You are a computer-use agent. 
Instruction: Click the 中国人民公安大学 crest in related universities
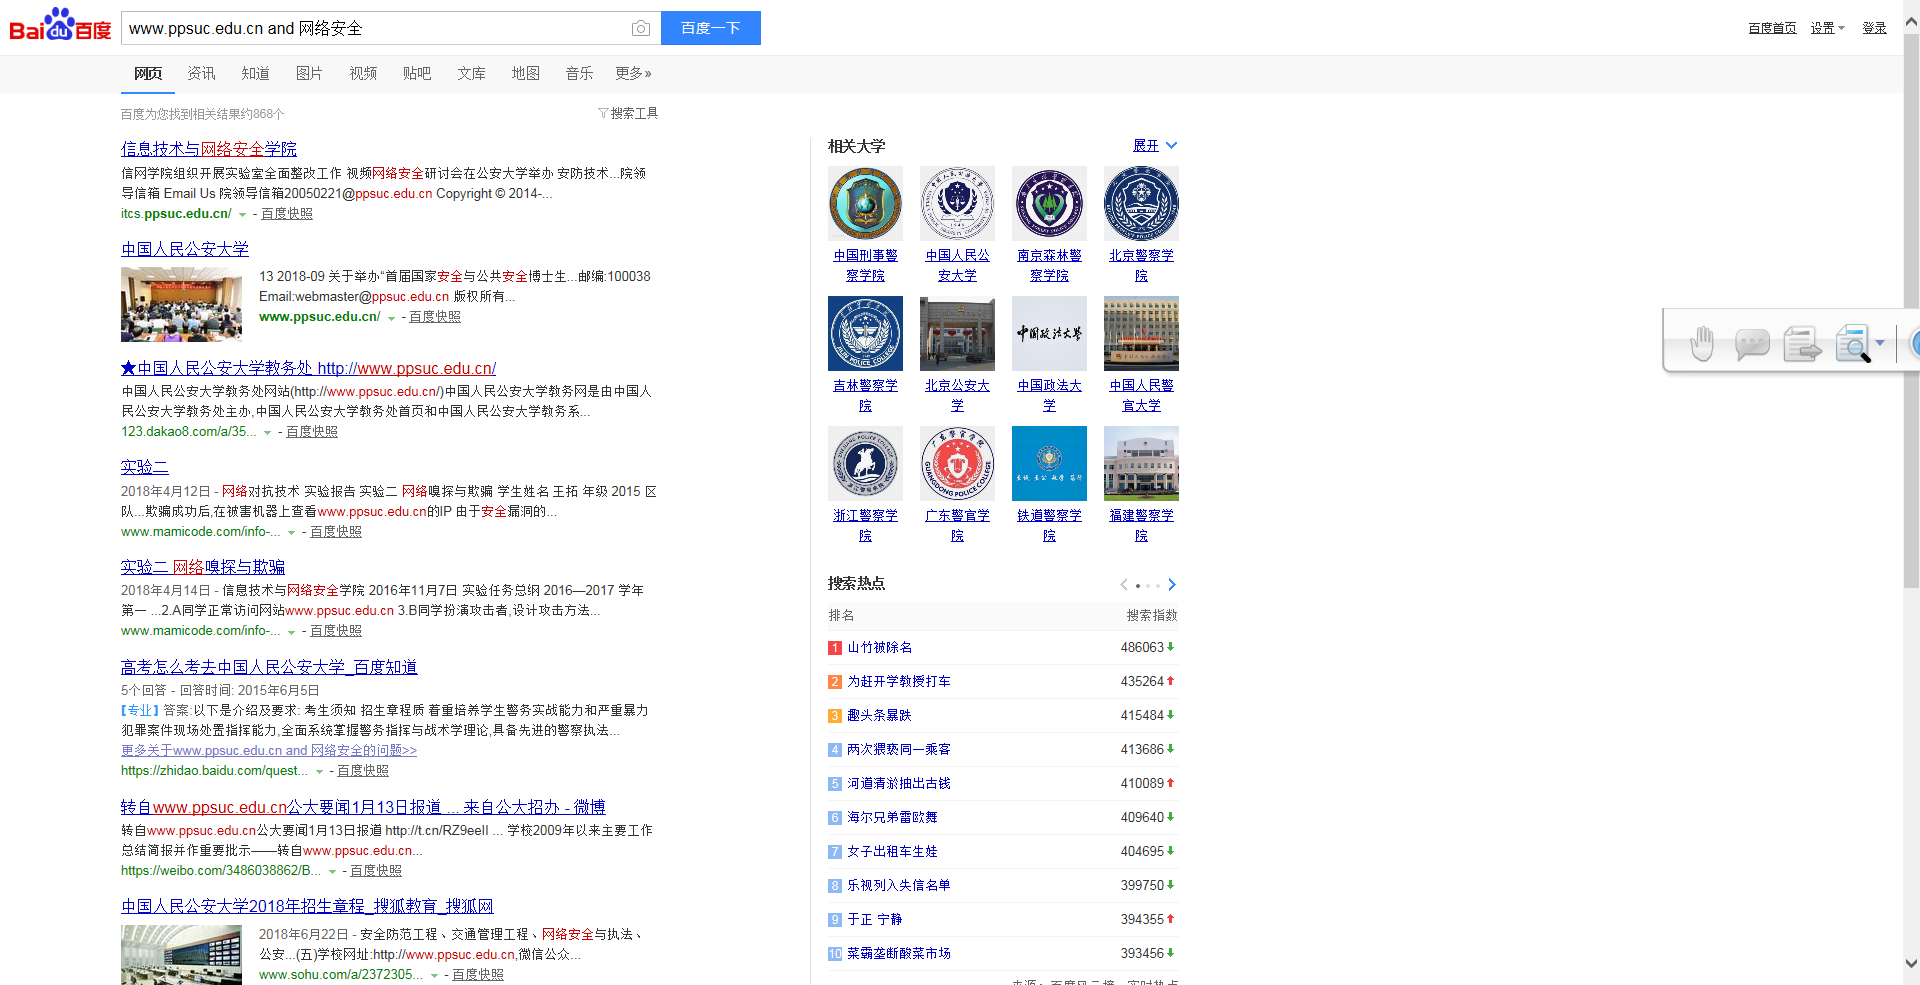click(x=957, y=203)
